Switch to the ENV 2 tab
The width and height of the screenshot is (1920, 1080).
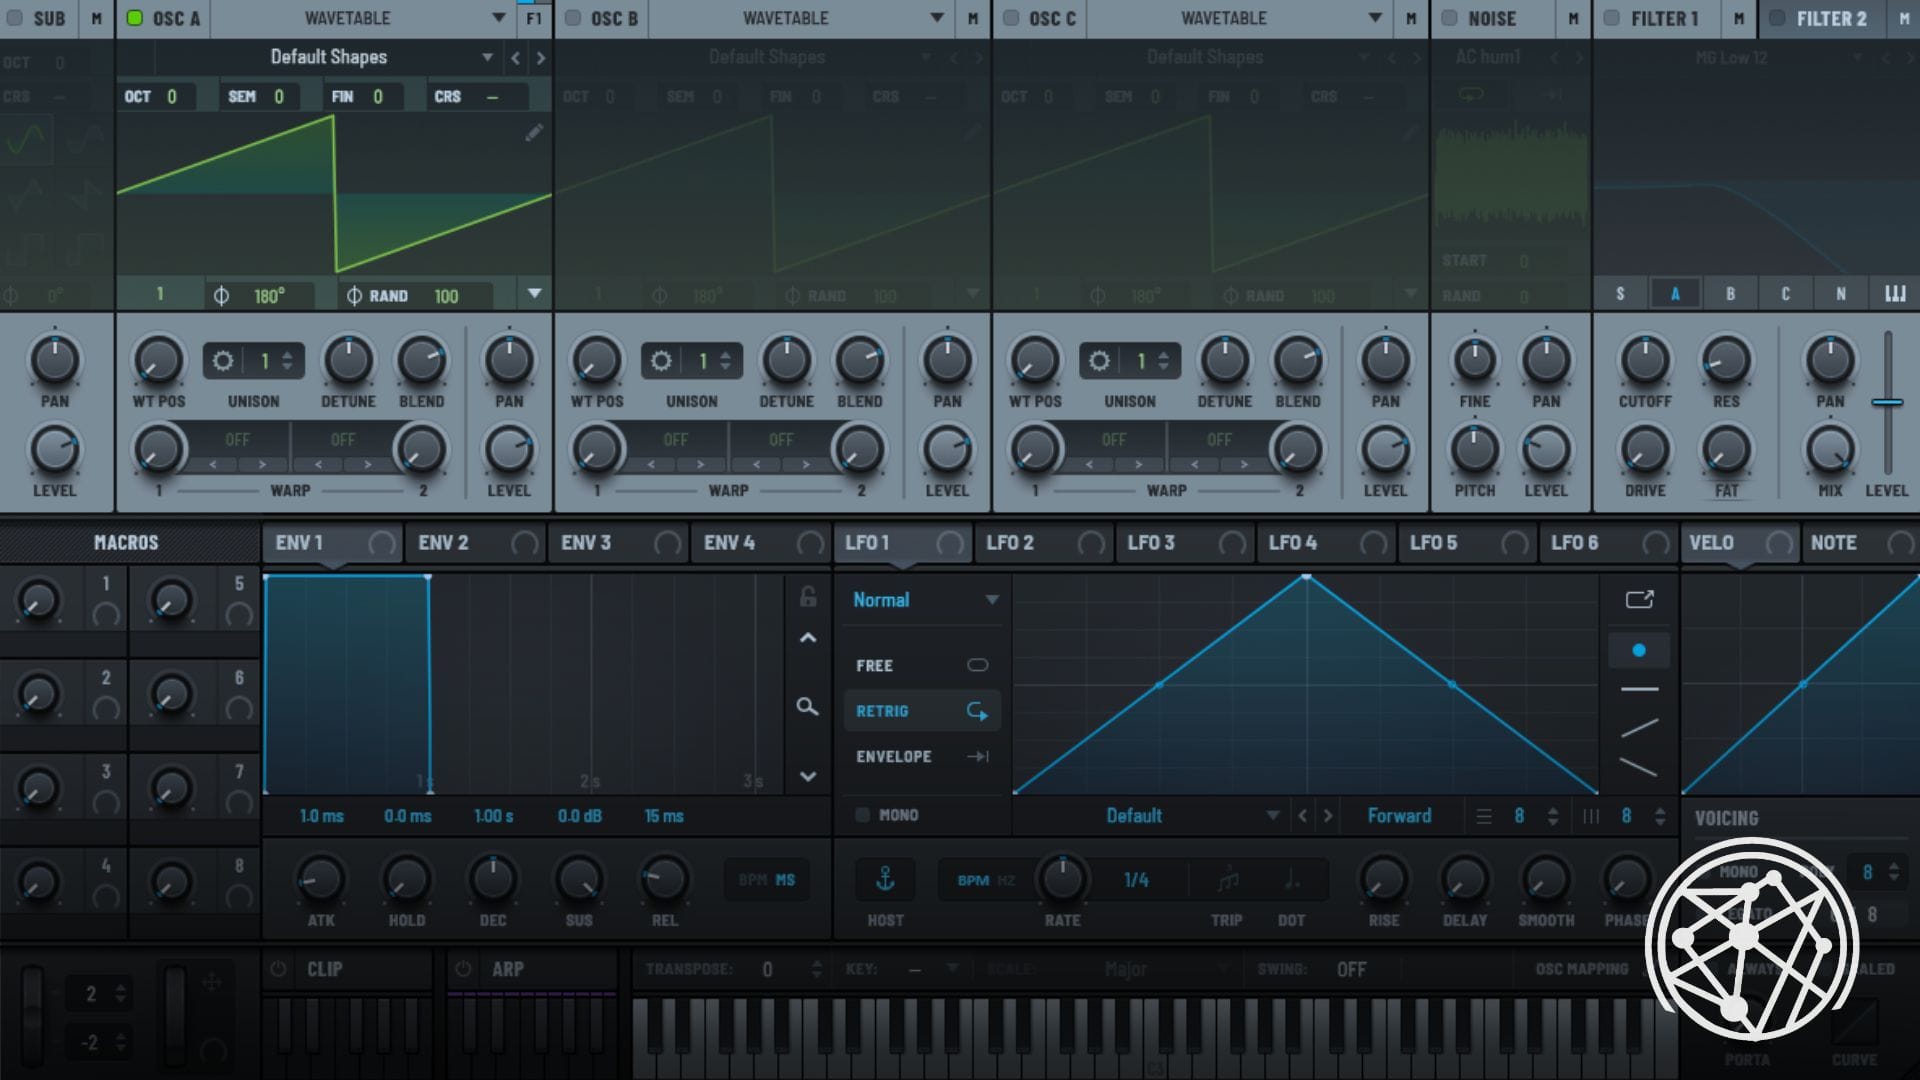[443, 543]
